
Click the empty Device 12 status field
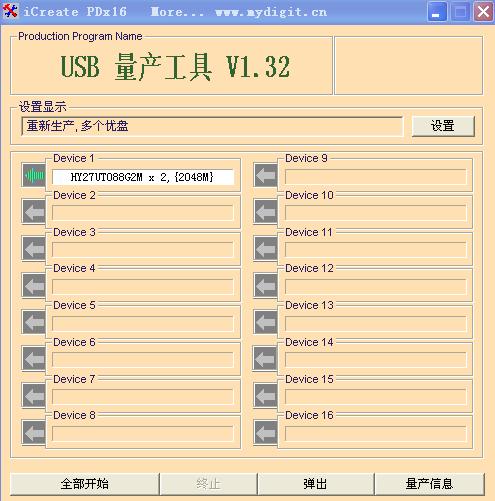tap(375, 287)
